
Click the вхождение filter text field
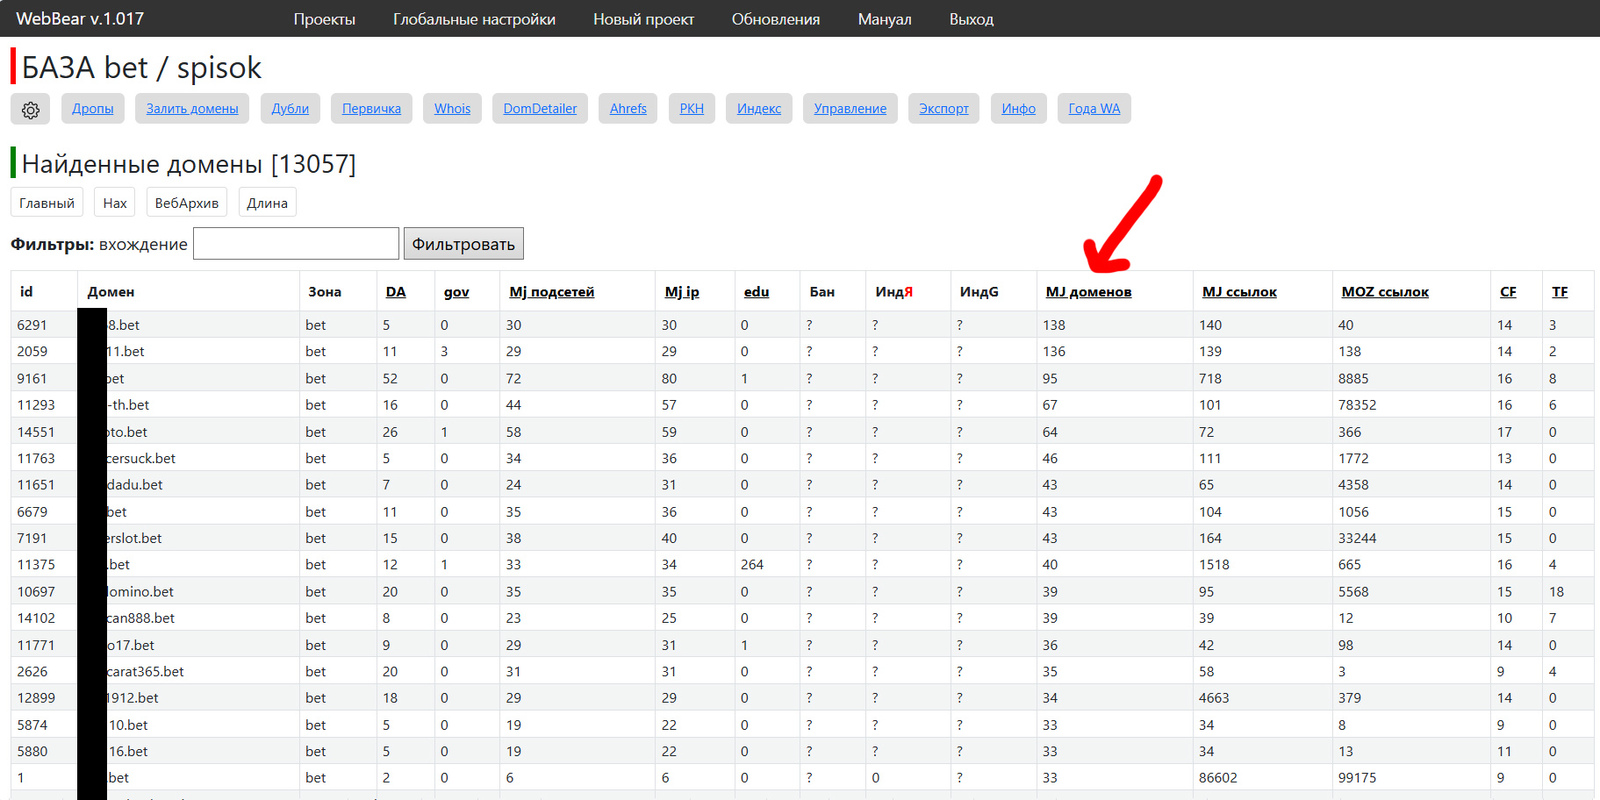(x=296, y=244)
